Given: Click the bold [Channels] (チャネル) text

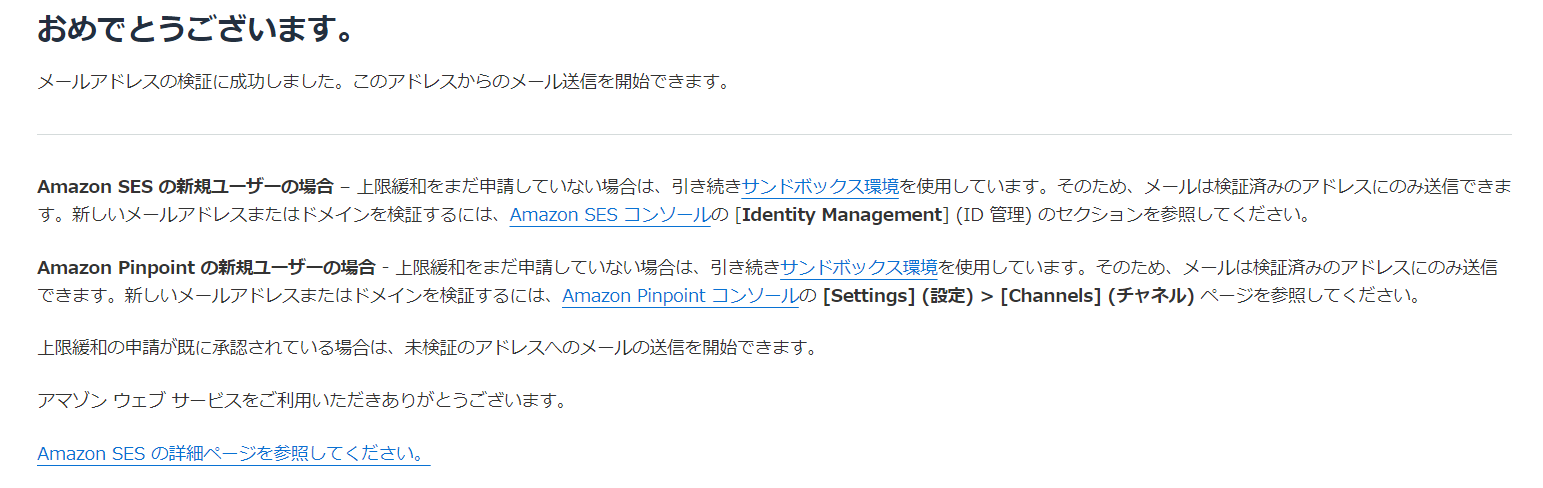Looking at the screenshot, I should 1097,296.
